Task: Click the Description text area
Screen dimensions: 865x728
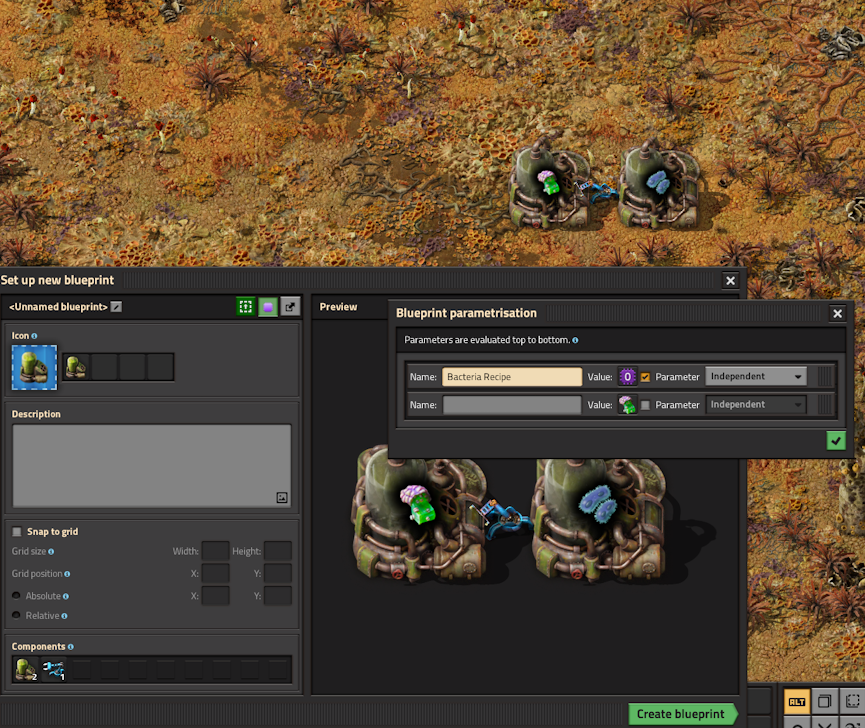Action: 152,465
